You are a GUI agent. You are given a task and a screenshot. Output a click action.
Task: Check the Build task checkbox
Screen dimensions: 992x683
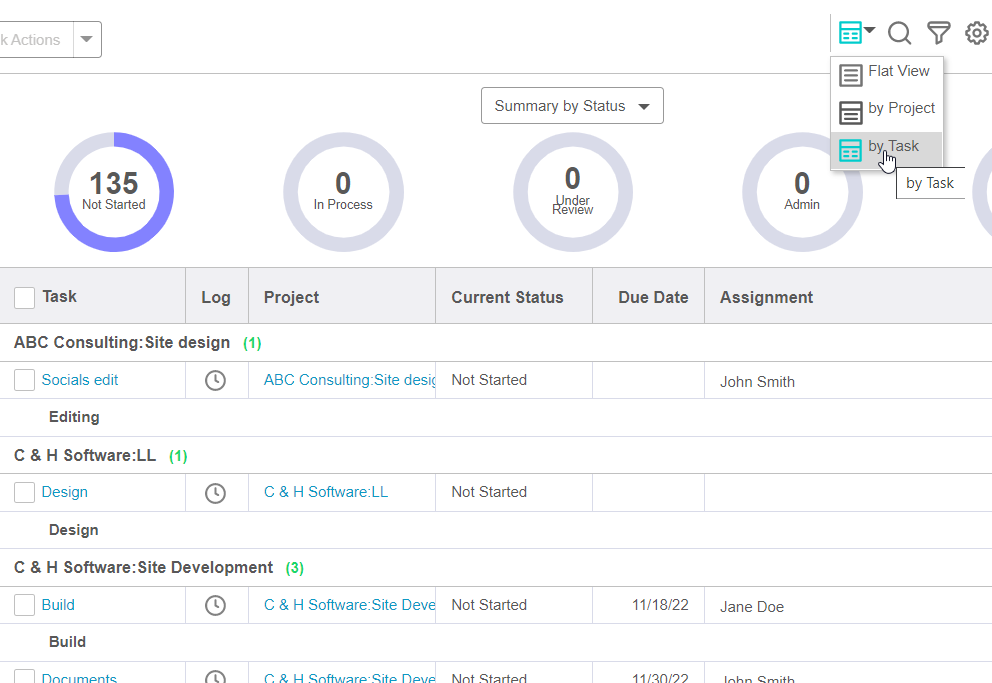(x=24, y=605)
